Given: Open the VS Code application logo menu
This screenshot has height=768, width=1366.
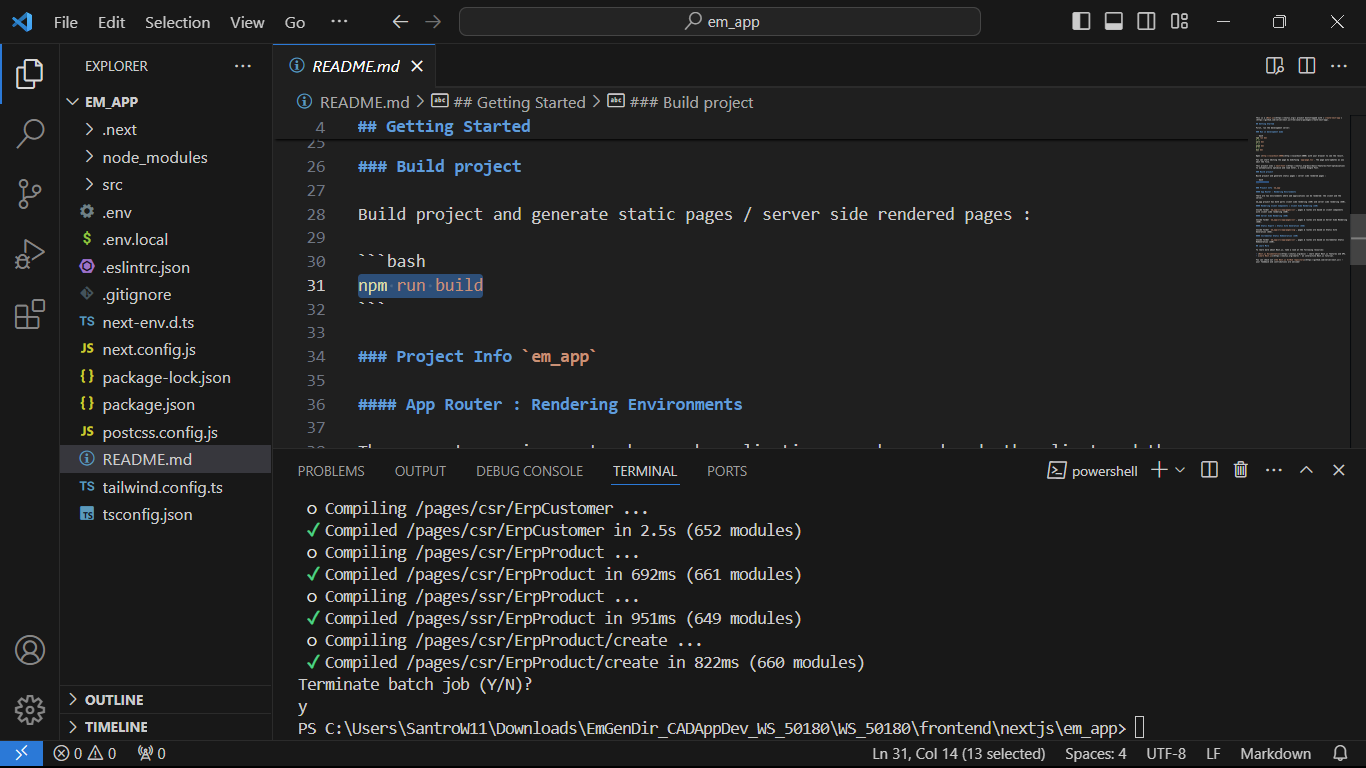Looking at the screenshot, I should [x=22, y=21].
